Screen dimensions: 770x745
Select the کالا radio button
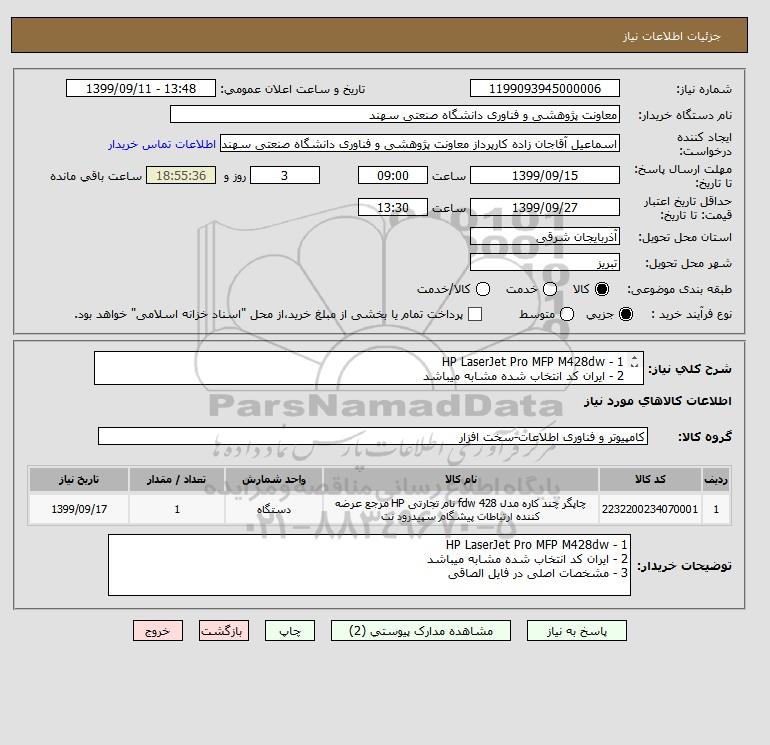point(602,289)
